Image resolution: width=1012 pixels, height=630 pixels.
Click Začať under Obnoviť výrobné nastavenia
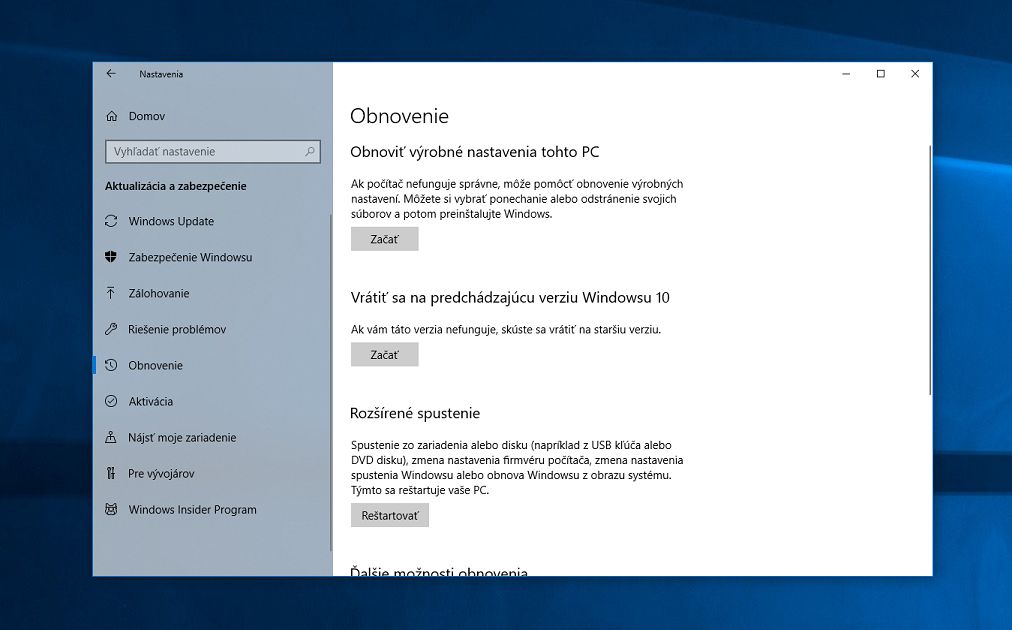385,239
